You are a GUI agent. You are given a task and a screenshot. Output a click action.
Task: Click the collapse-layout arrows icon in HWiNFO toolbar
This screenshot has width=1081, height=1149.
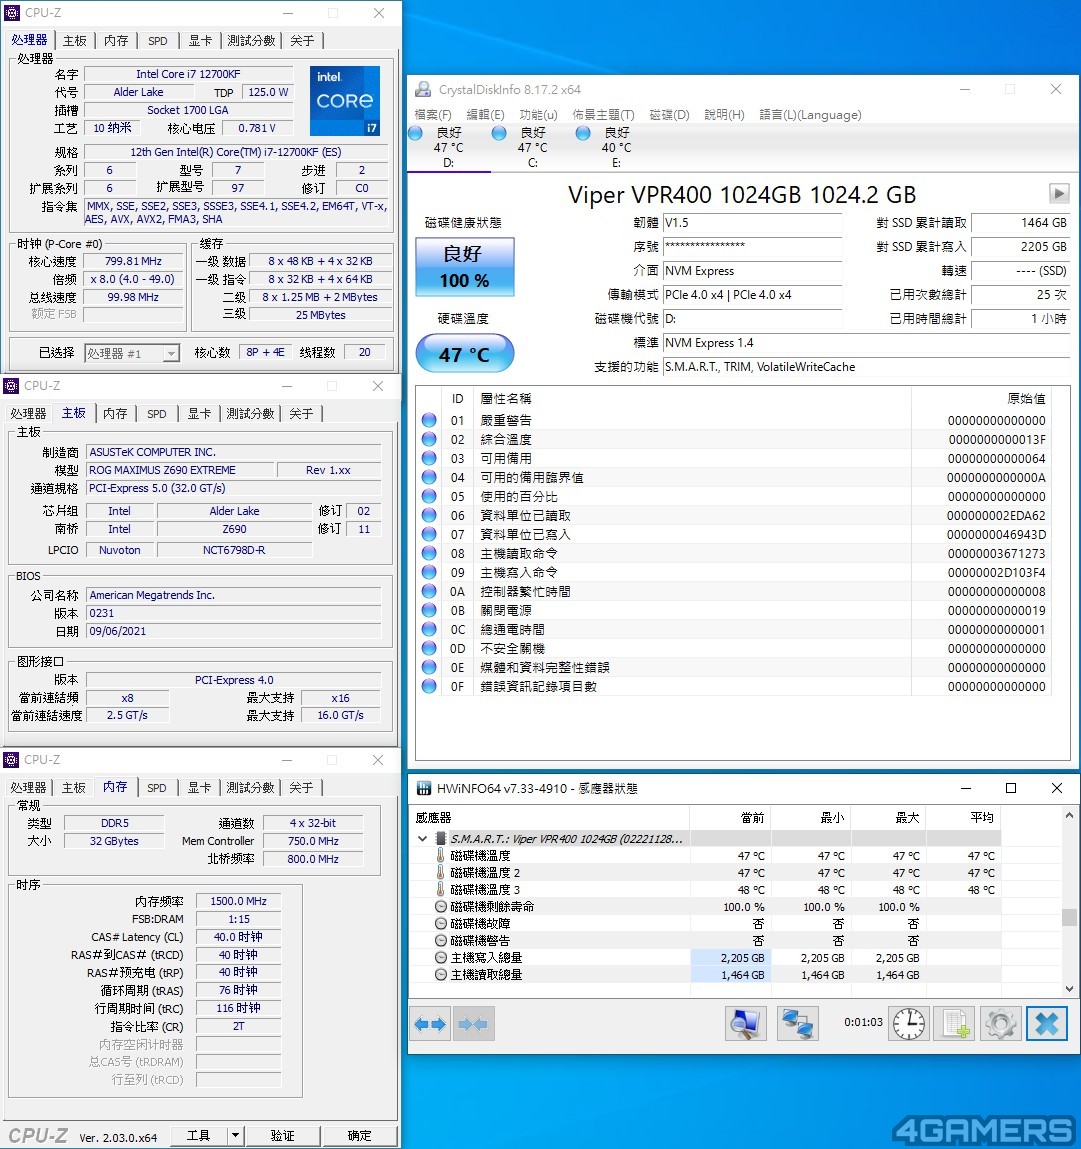tap(473, 1024)
